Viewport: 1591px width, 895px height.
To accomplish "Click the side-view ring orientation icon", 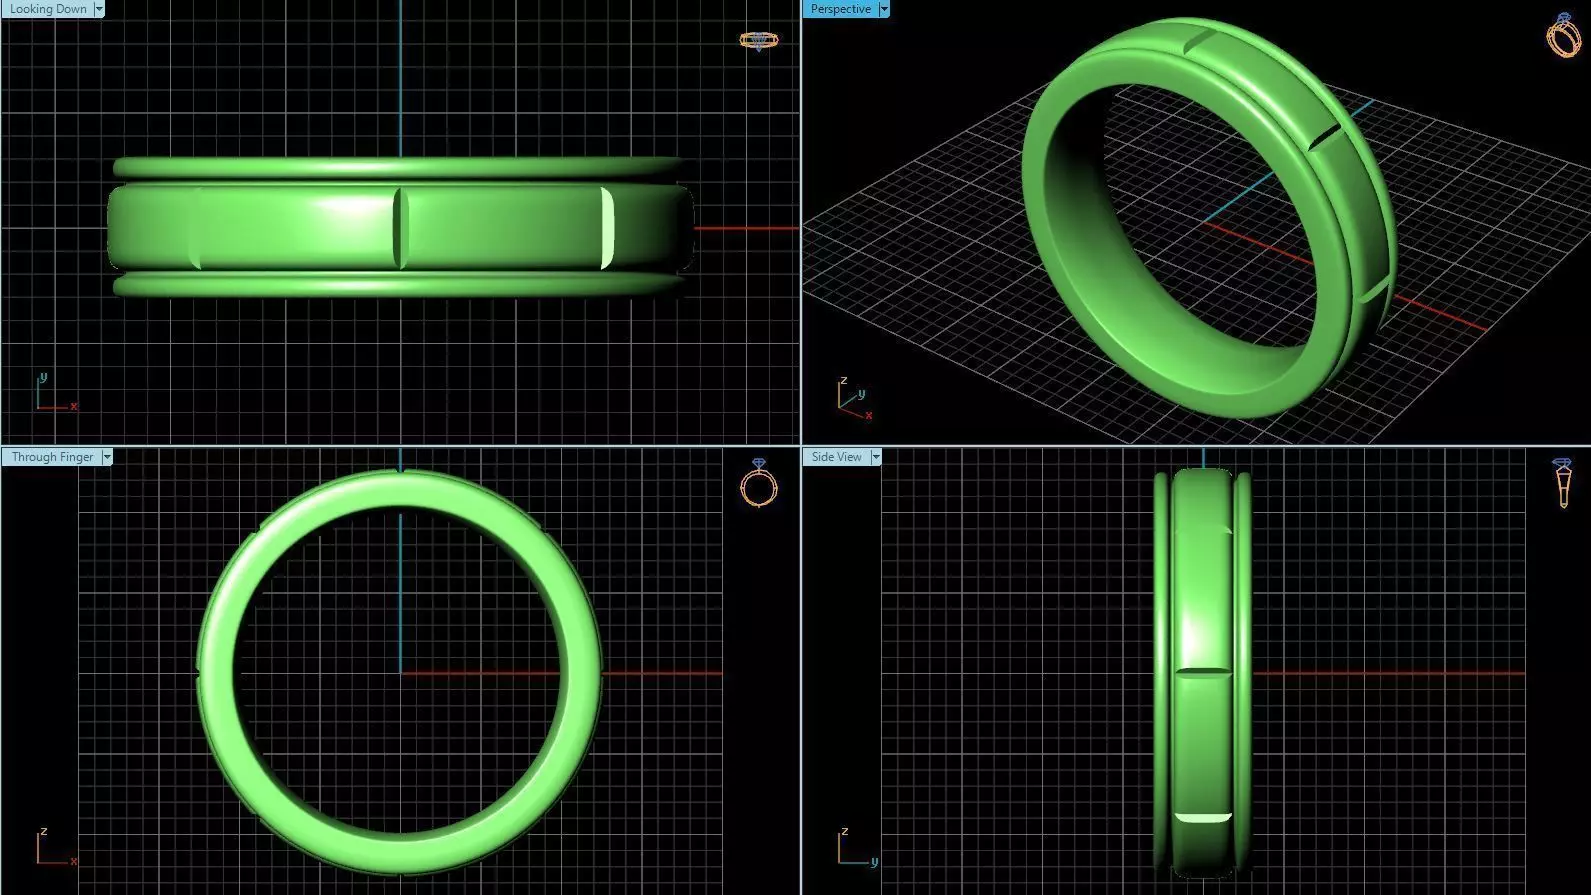I will [x=1562, y=483].
